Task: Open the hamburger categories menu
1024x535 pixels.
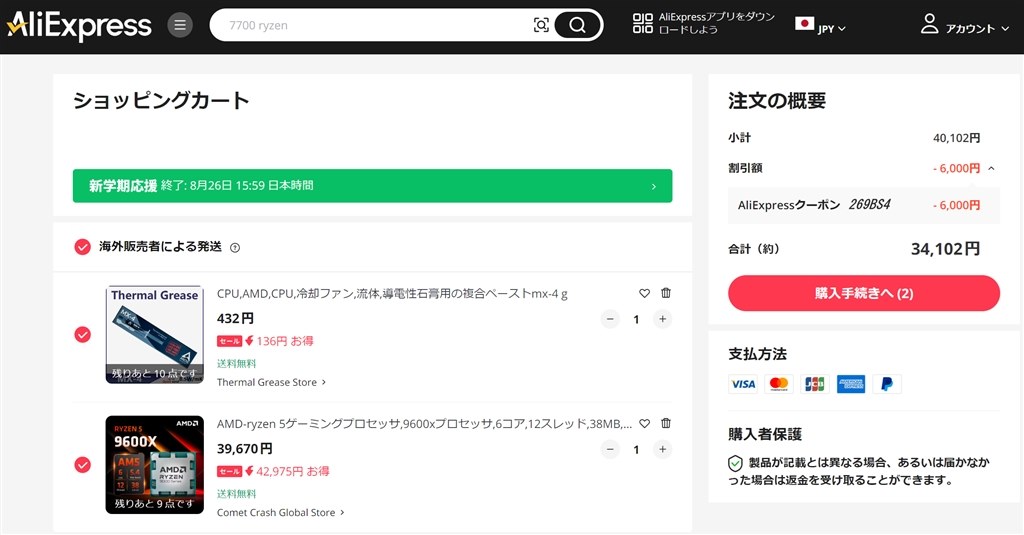Action: pos(180,25)
